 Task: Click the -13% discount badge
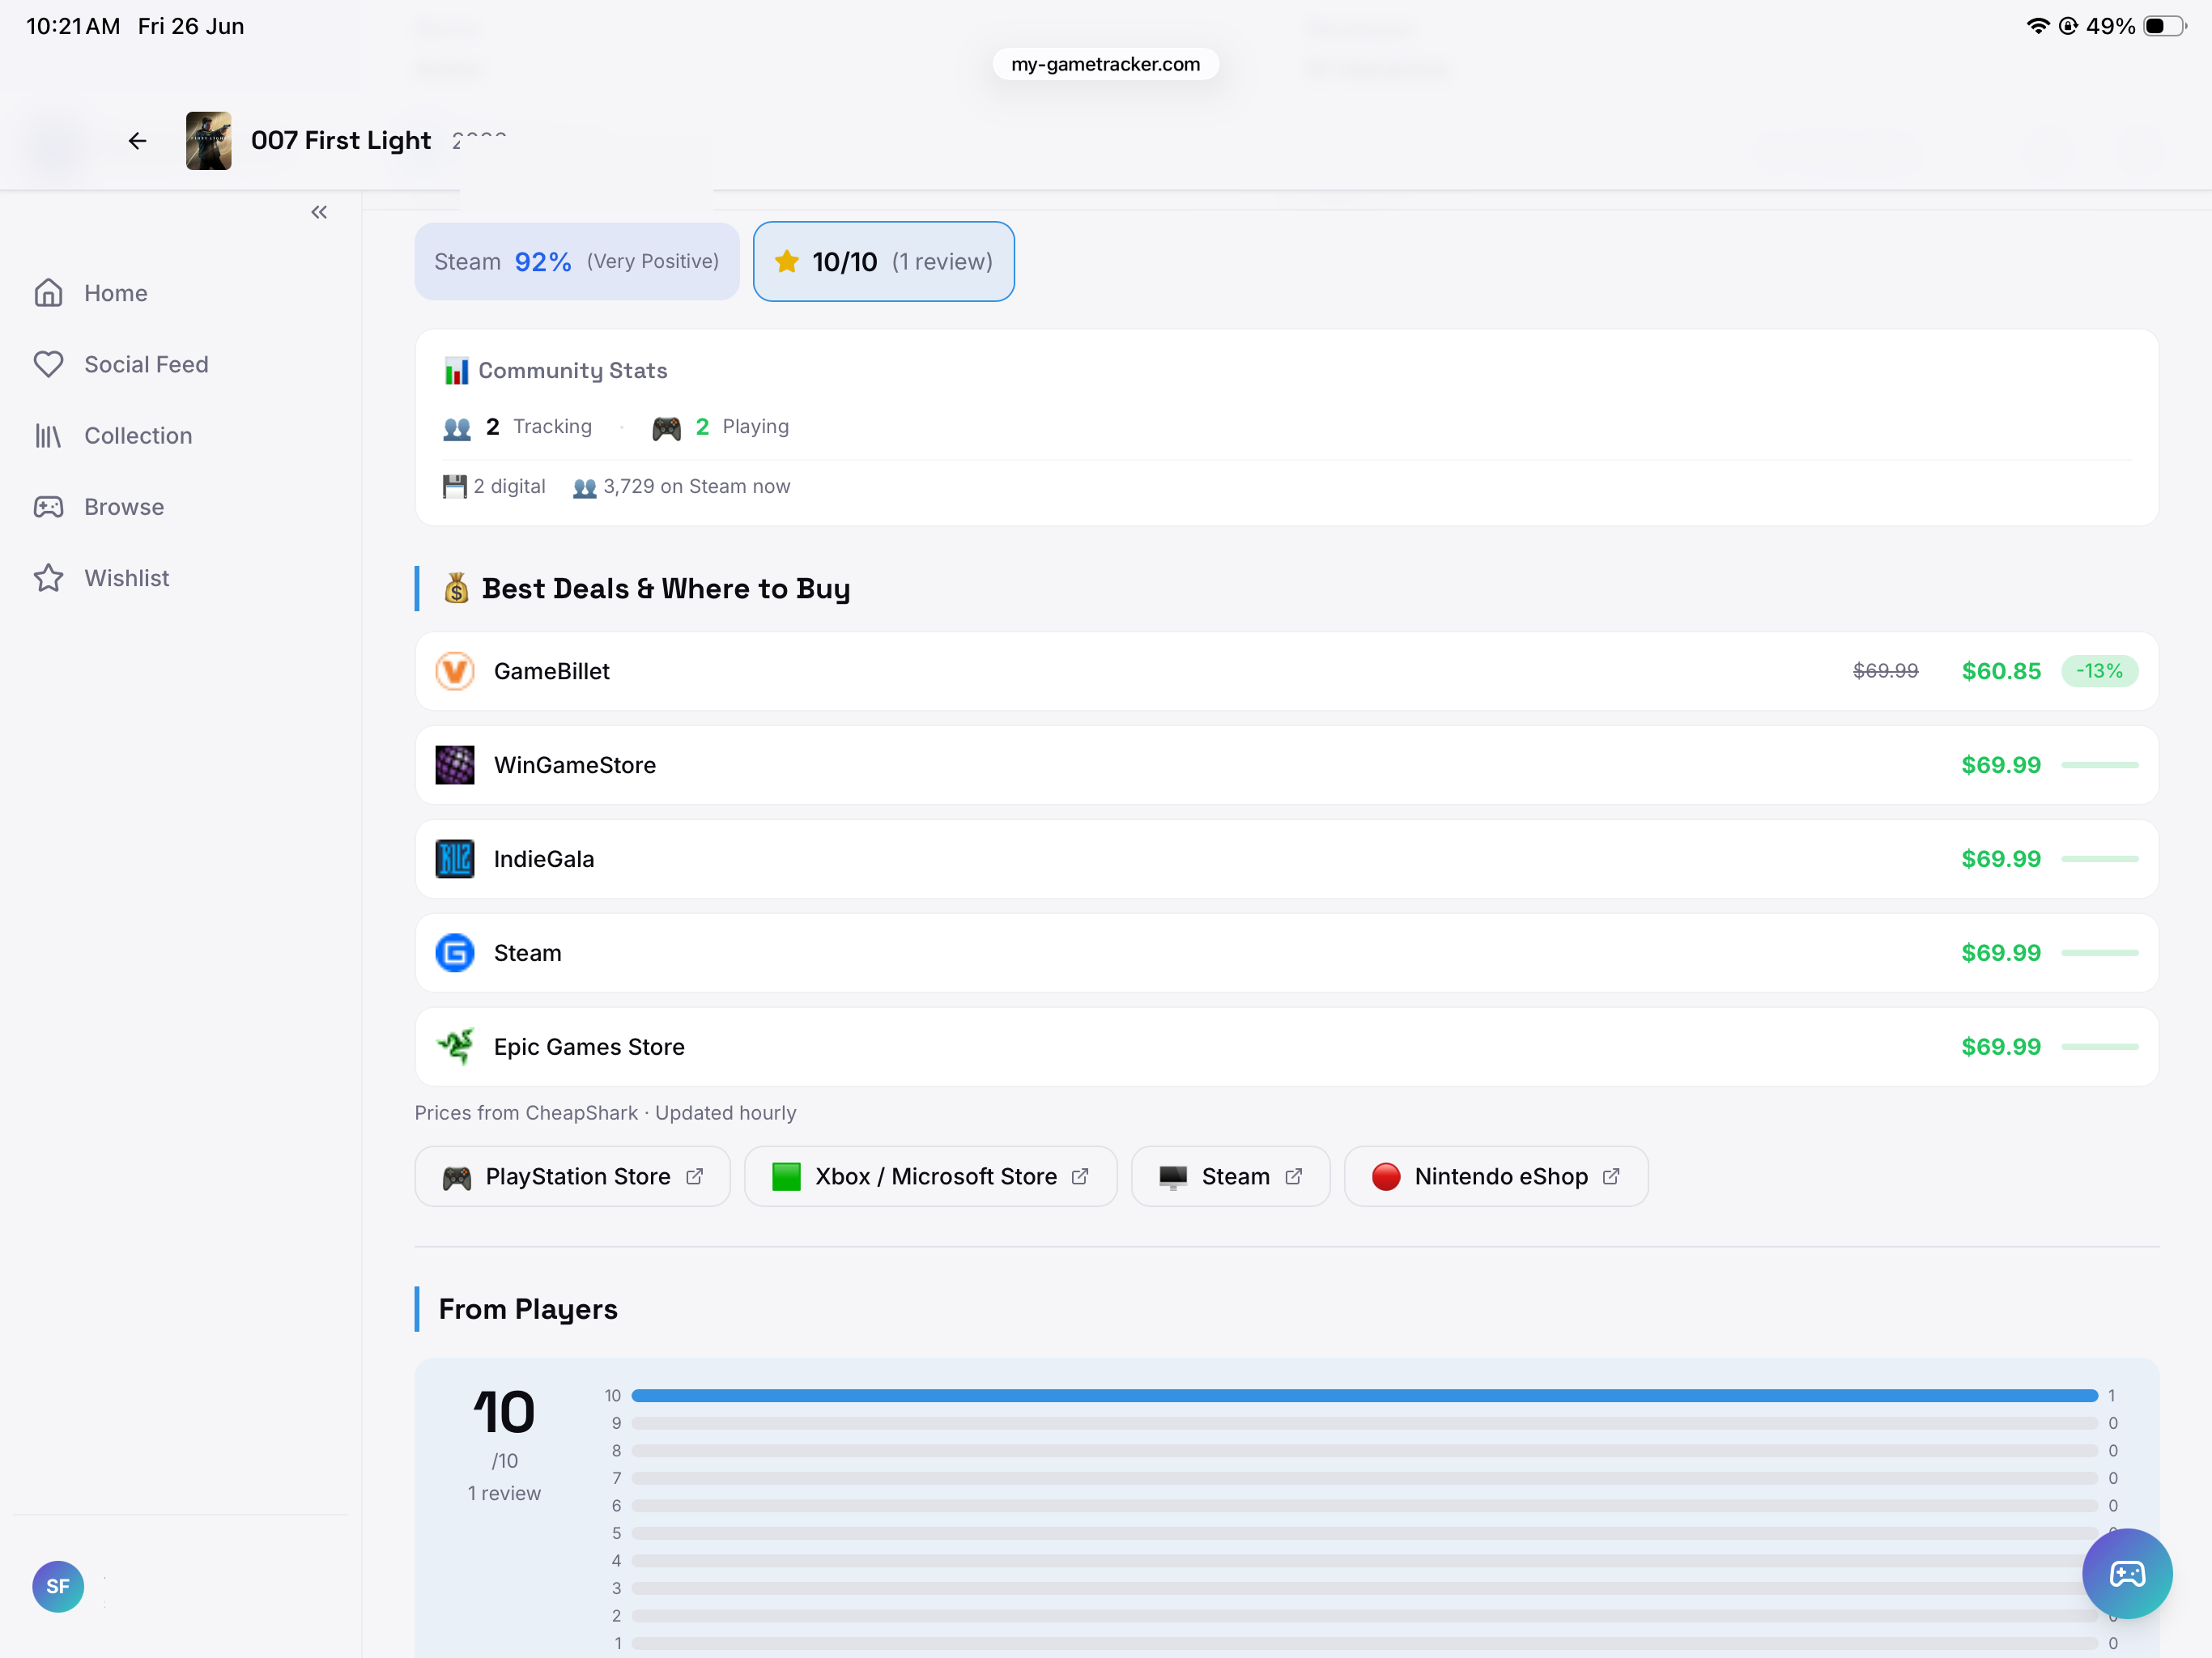coord(2099,671)
